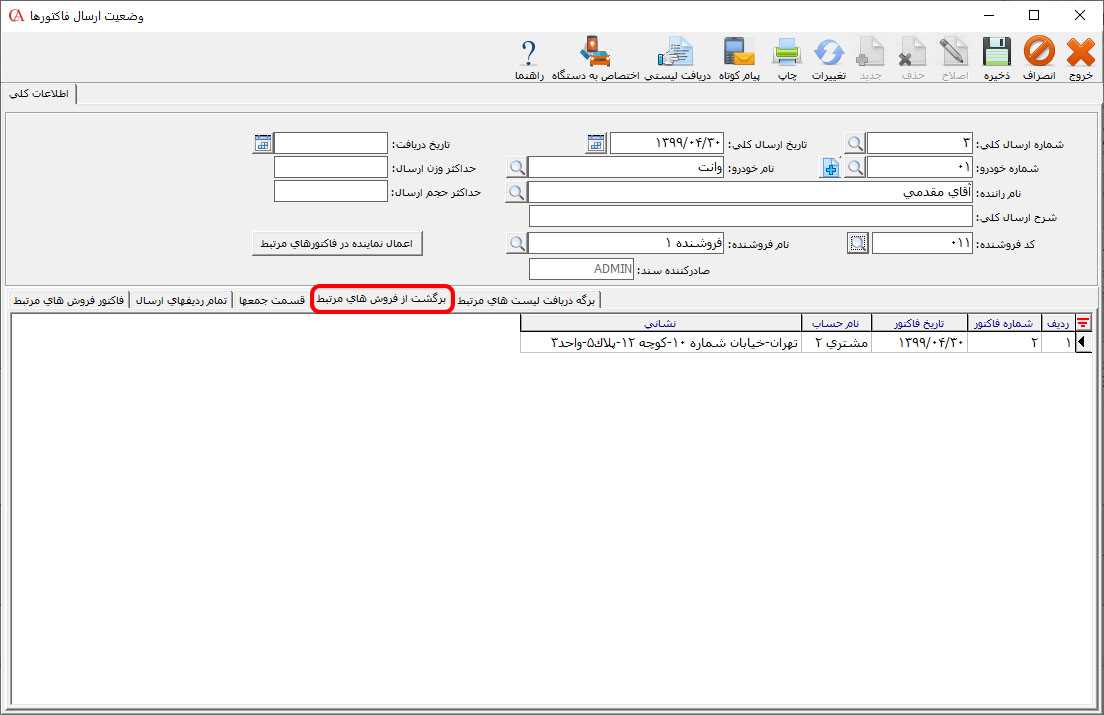Image resolution: width=1104 pixels, height=715 pixels.
Task: Open the 'تمام ردیفهای ارسال' tab
Action: click(181, 300)
